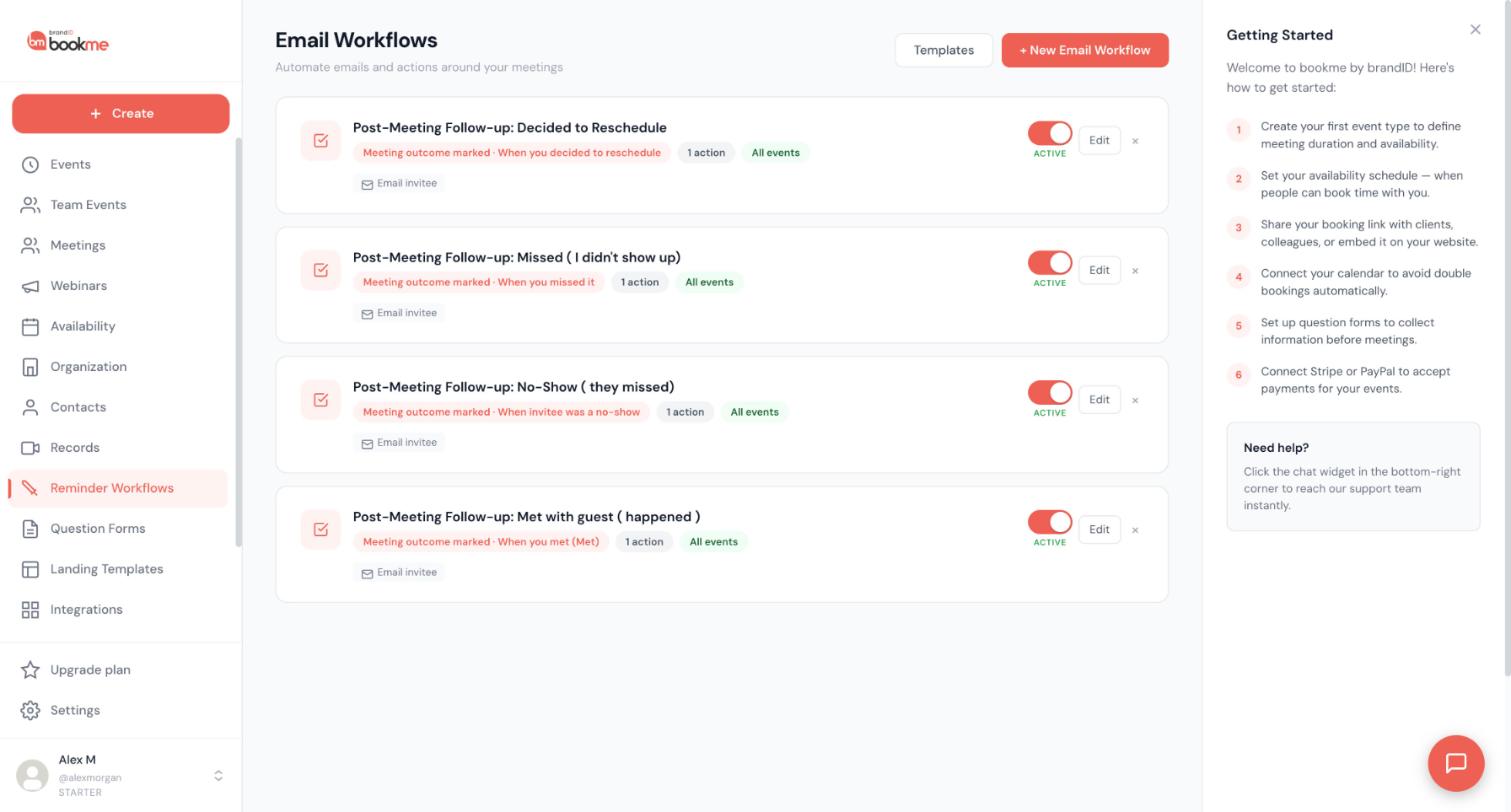Click the Webinars megaphone icon
Viewport: 1511px width, 812px height.
30,286
